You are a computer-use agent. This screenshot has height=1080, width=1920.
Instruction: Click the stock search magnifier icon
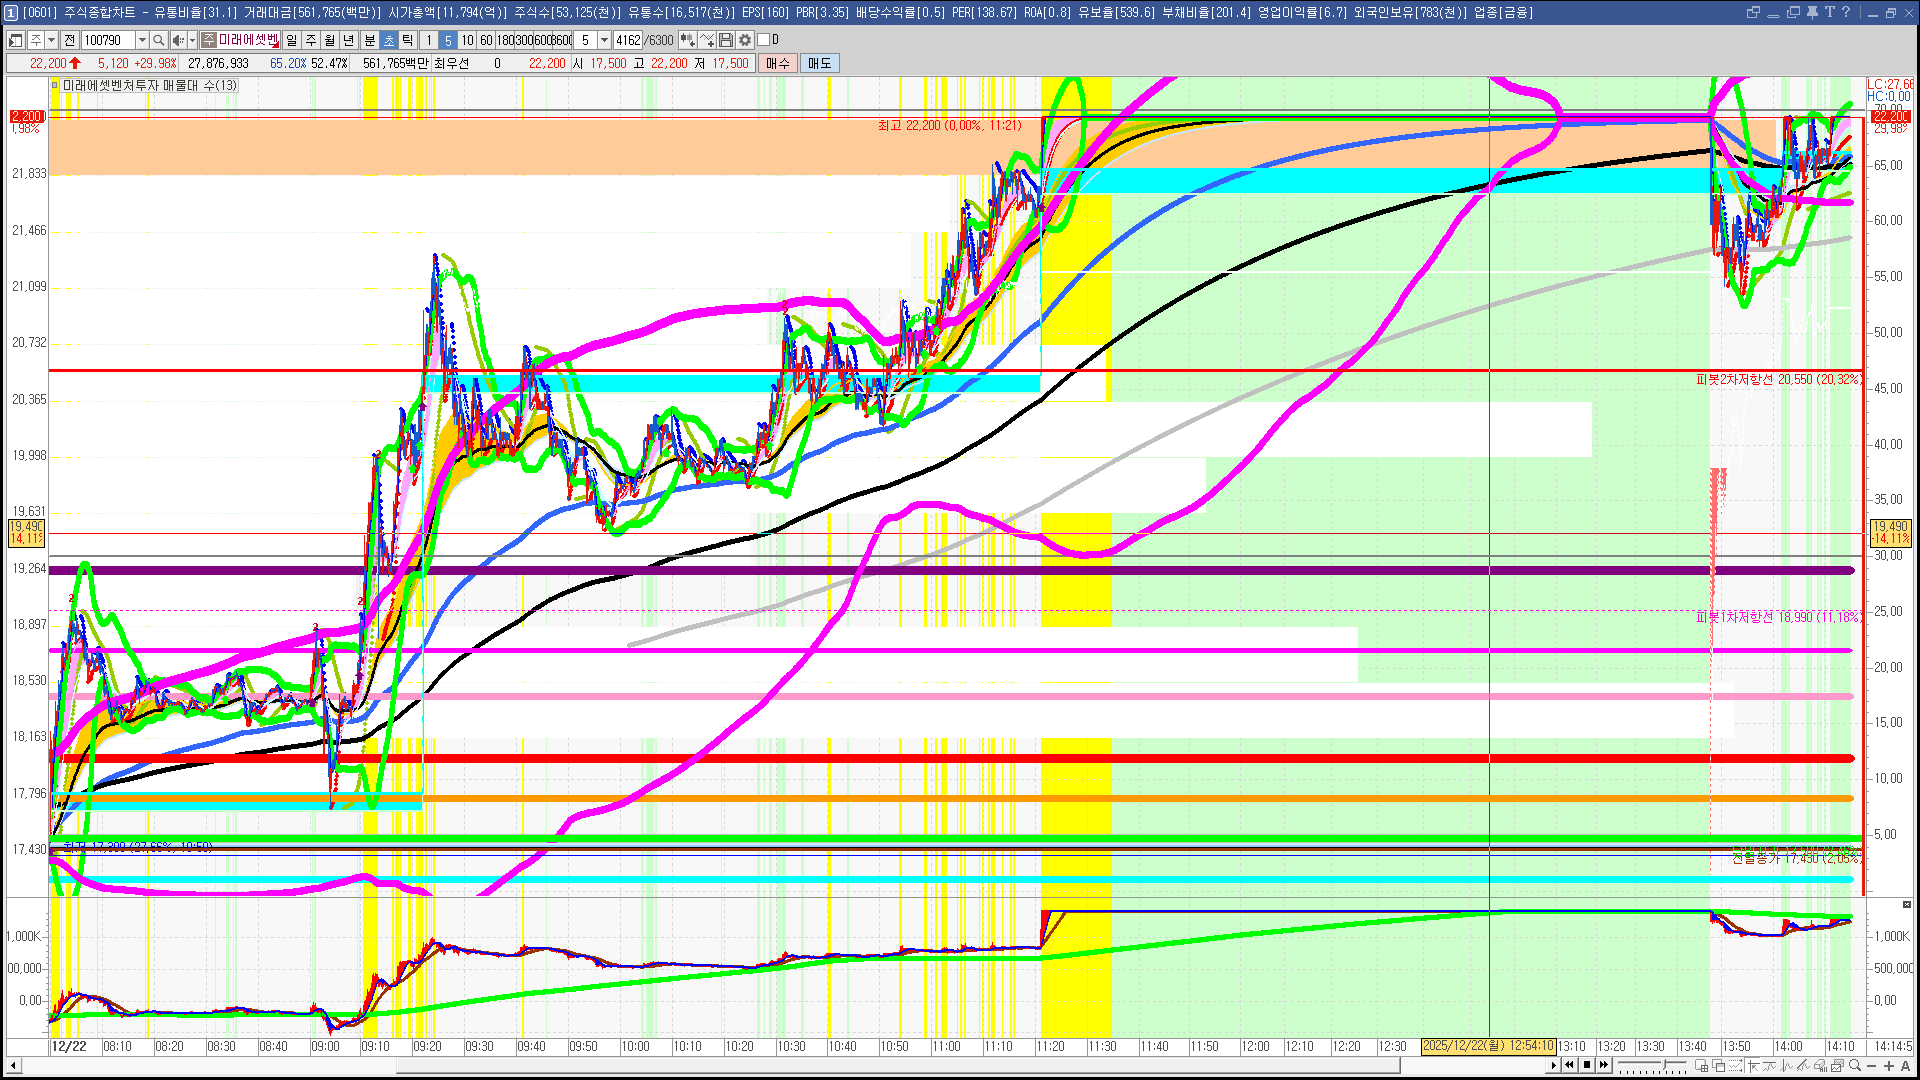tap(158, 40)
